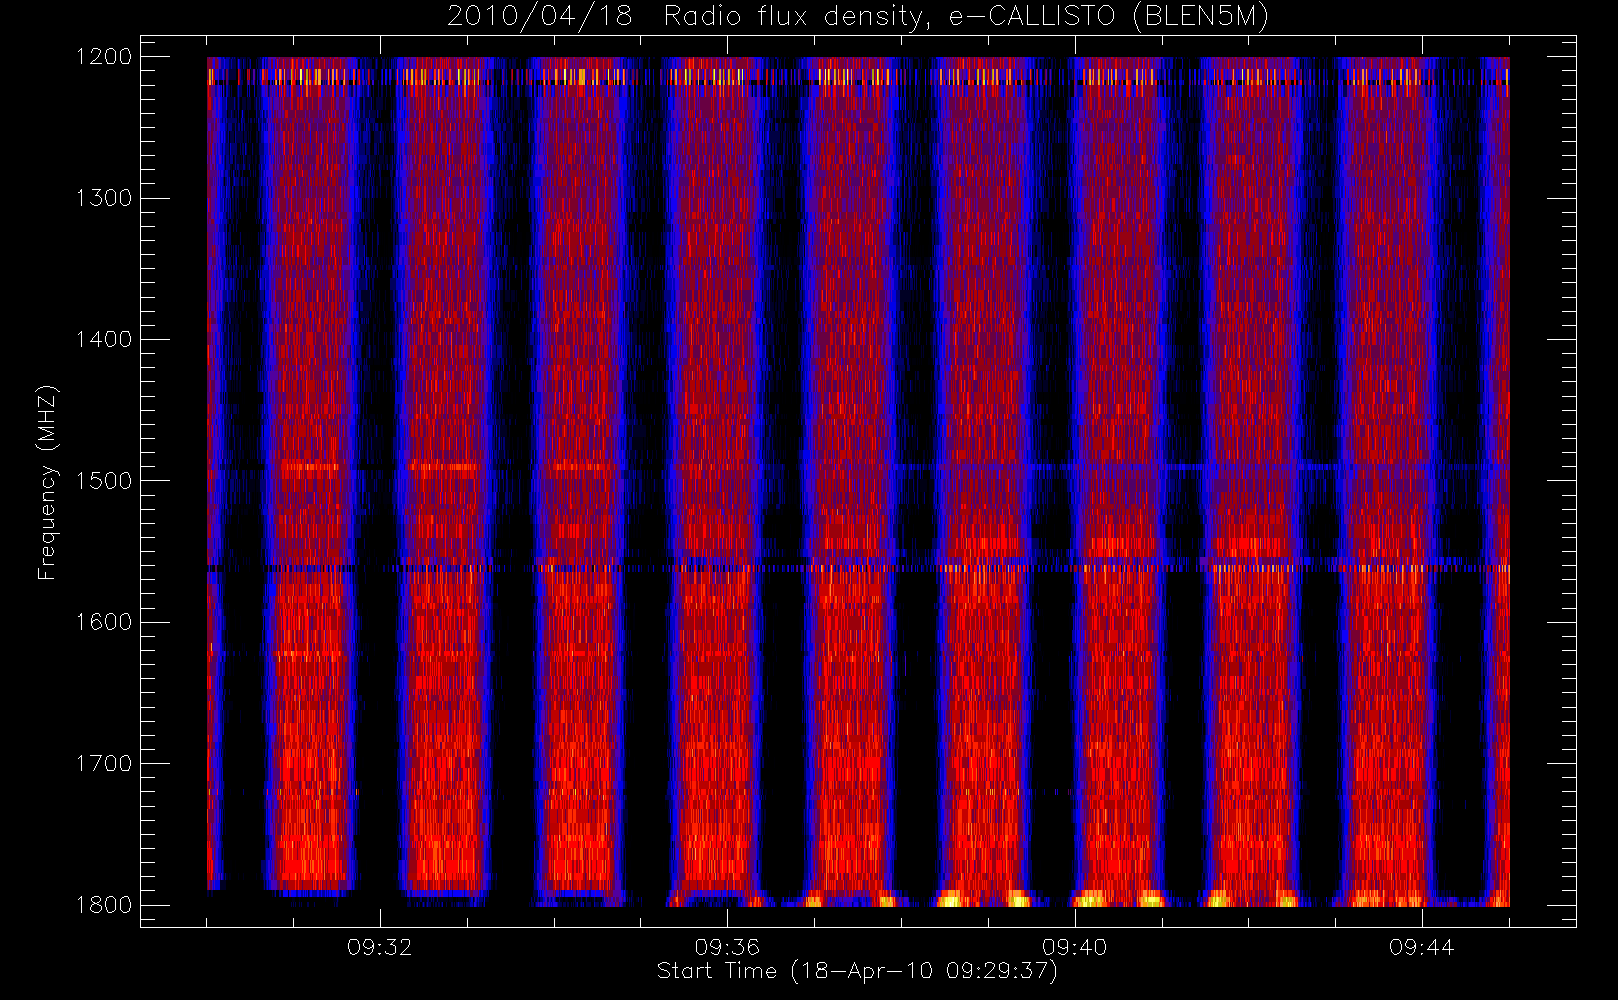Click the '09:44' time tick label
Image resolution: width=1618 pixels, height=1000 pixels.
(x=1421, y=947)
